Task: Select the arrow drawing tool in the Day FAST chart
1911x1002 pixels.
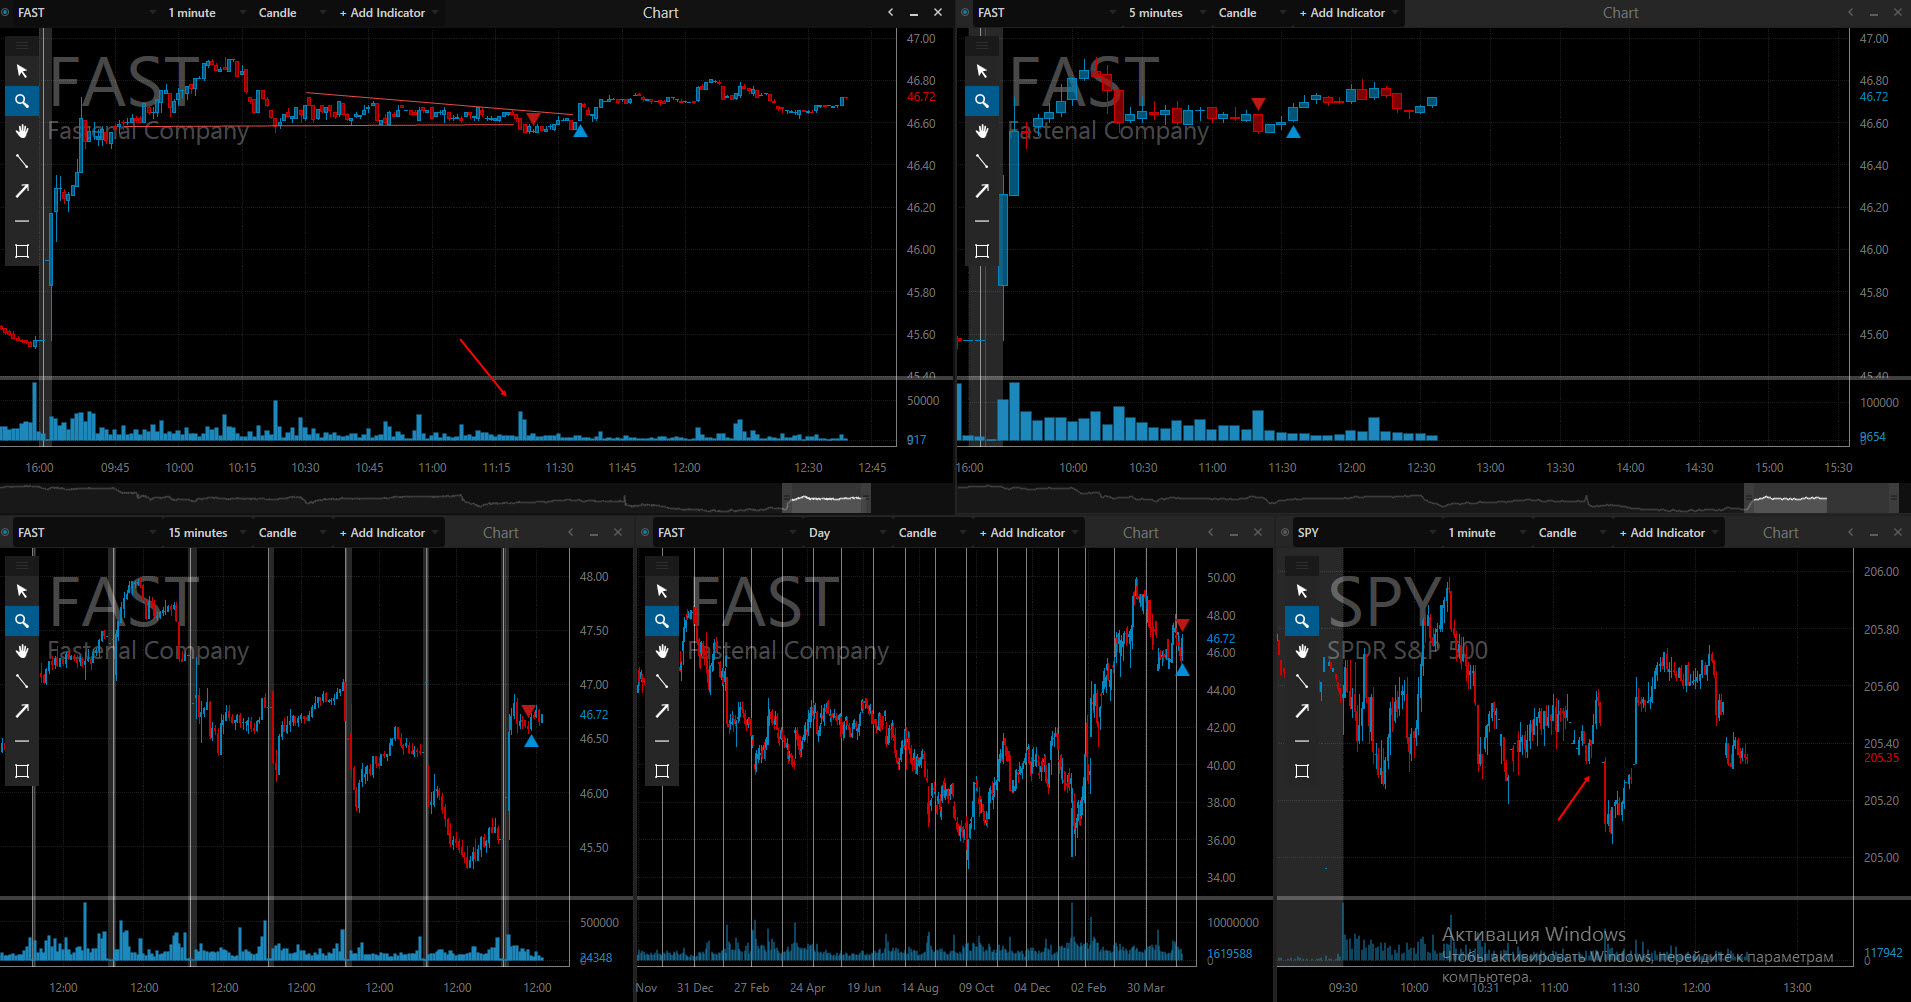Action: [662, 711]
